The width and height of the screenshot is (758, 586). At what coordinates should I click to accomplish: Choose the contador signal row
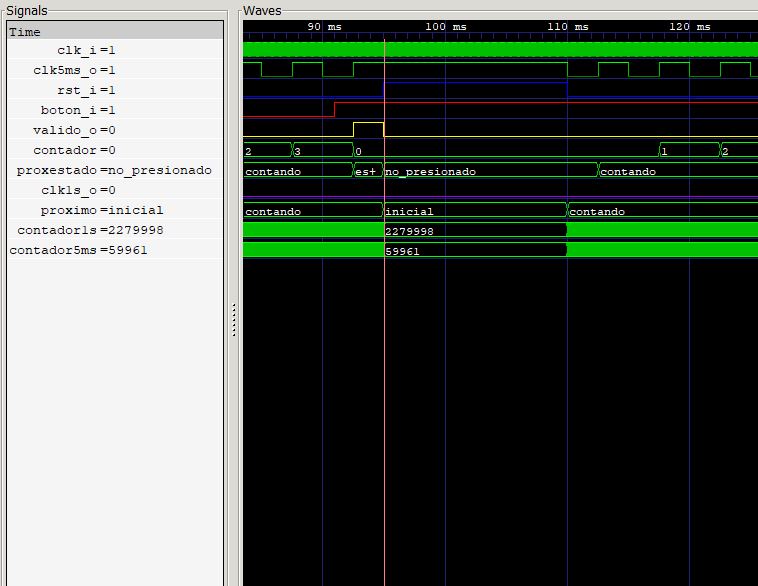point(75,150)
